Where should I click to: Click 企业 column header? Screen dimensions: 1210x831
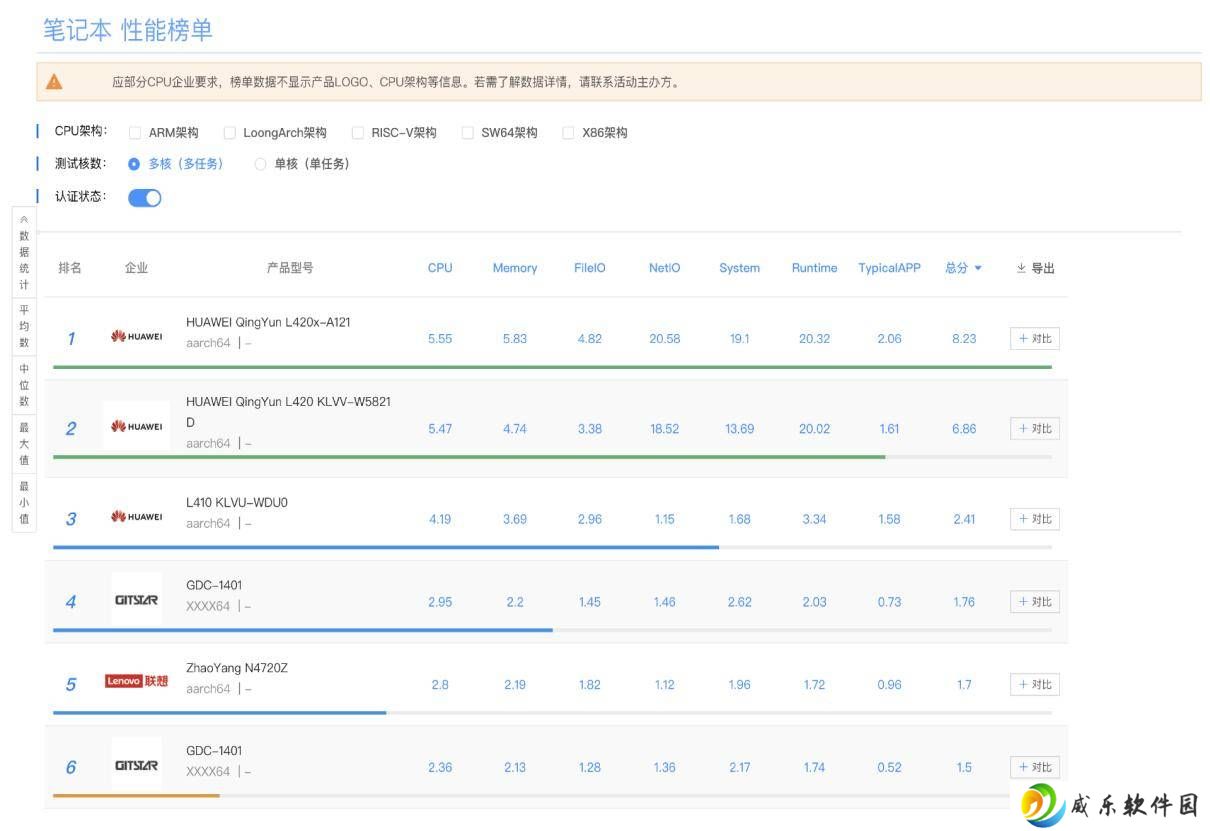pos(136,268)
